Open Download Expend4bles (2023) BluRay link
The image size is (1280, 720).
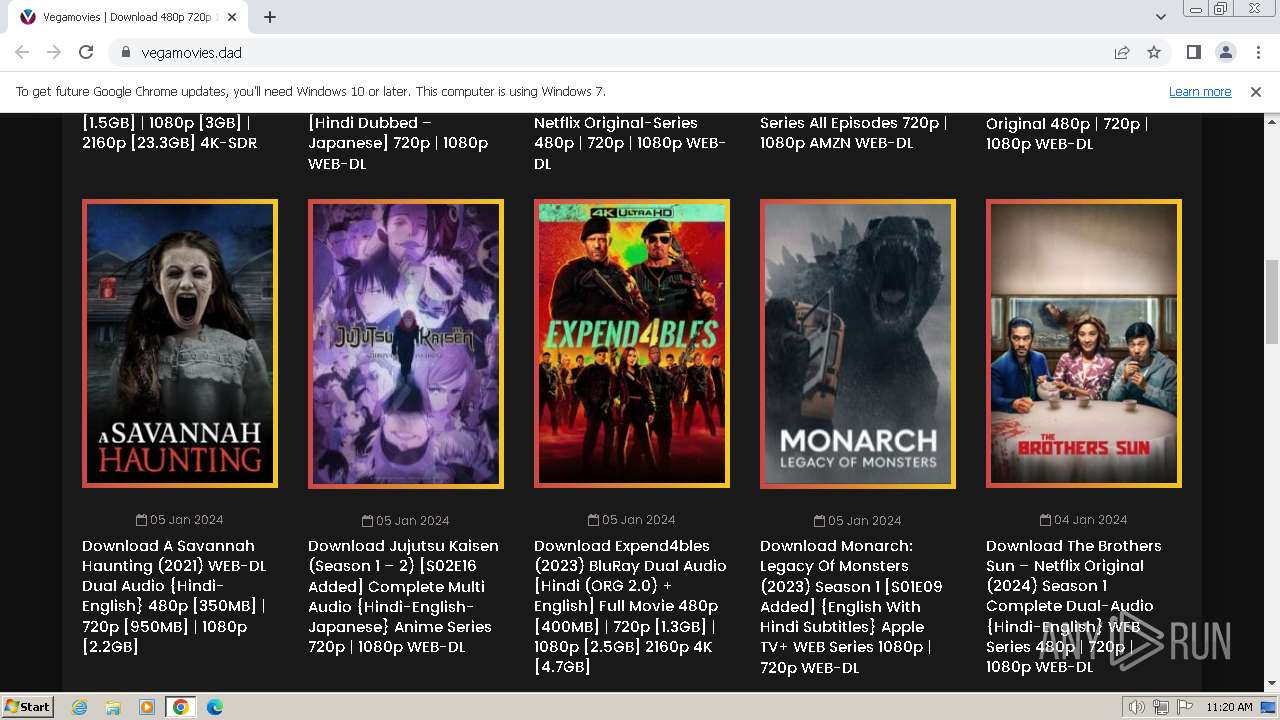click(630, 606)
